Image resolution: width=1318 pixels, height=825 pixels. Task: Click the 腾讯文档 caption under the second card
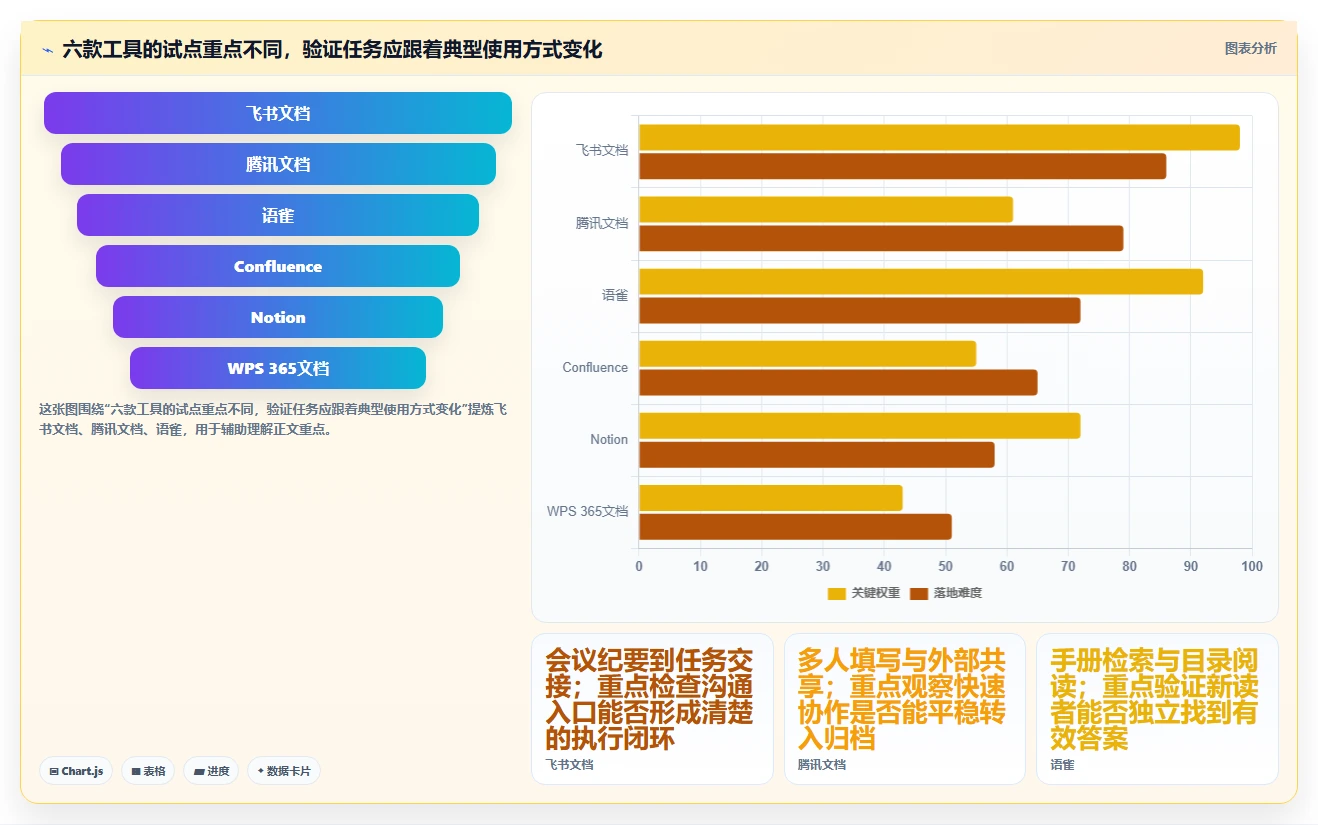822,765
